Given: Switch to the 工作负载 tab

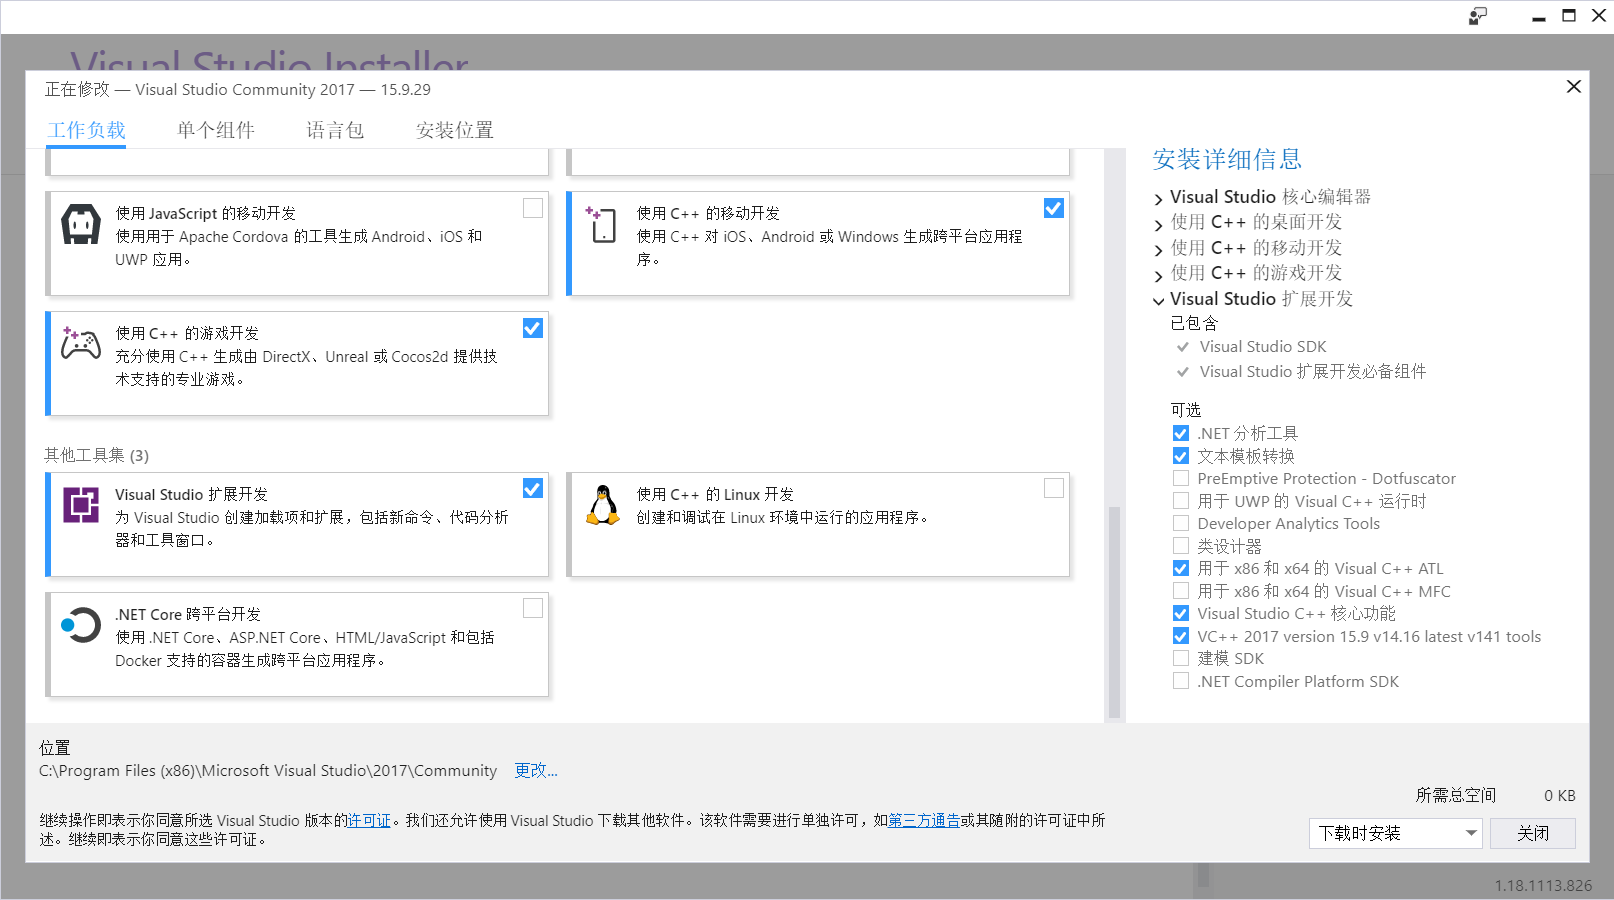Looking at the screenshot, I should pos(87,130).
